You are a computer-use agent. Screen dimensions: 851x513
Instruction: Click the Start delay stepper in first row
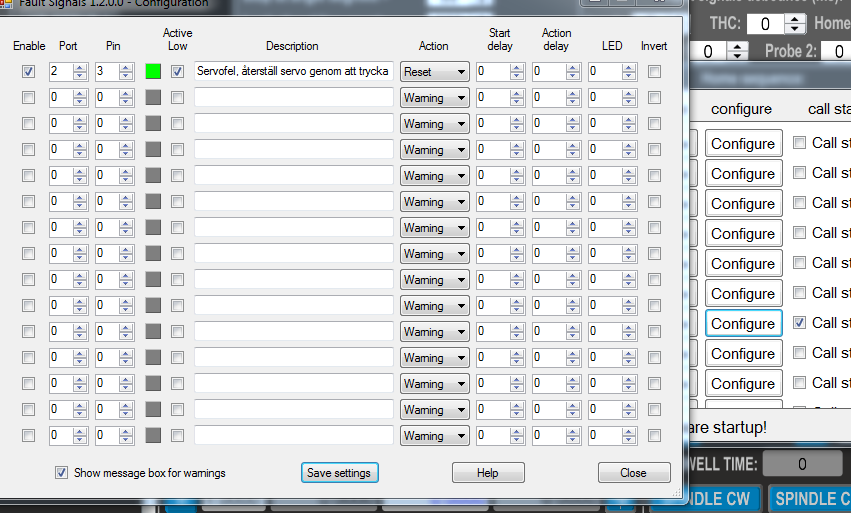click(500, 72)
